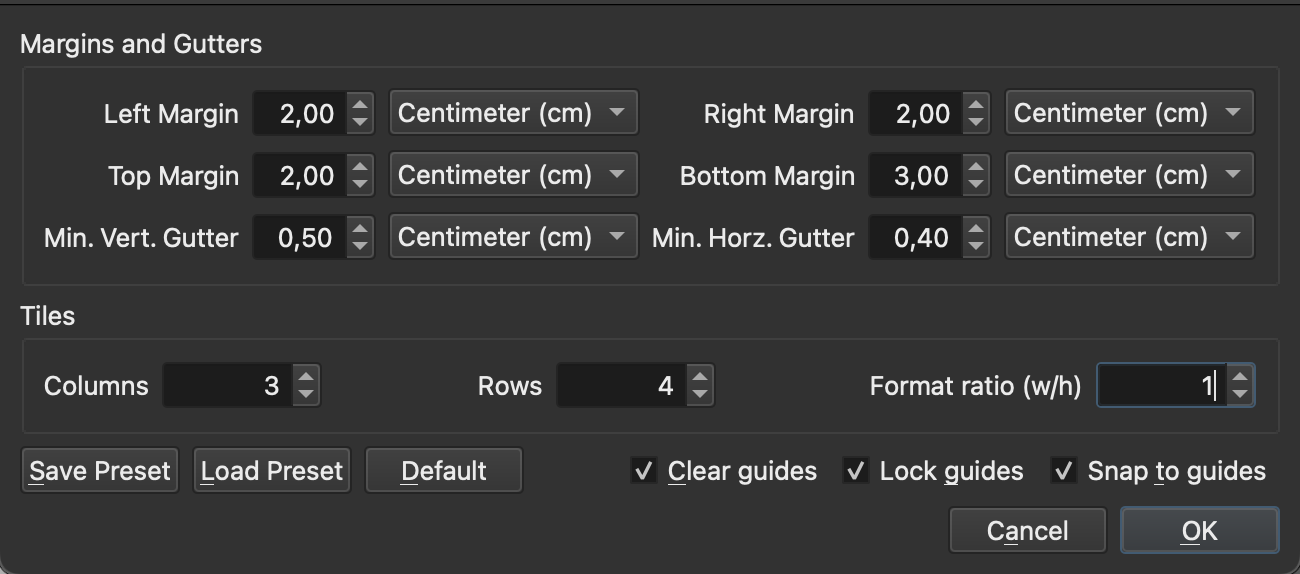Viewport: 1300px width, 574px height.
Task: Increase Right Margin stepper up arrow
Action: click(976, 104)
